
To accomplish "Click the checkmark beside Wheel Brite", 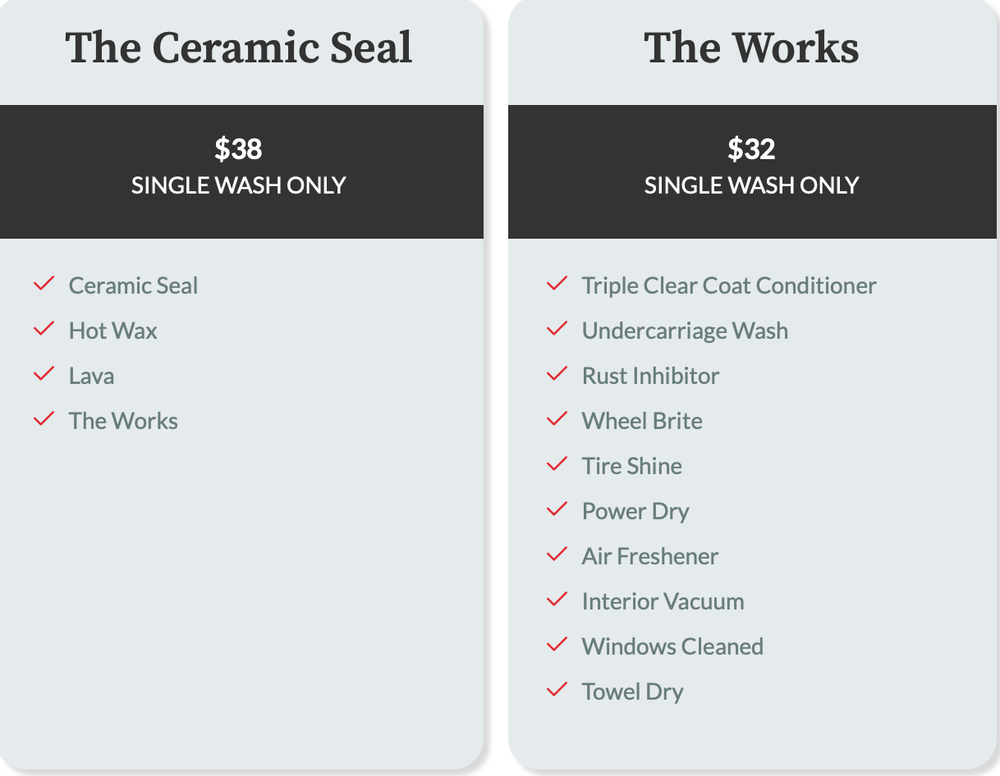I will click(557, 420).
